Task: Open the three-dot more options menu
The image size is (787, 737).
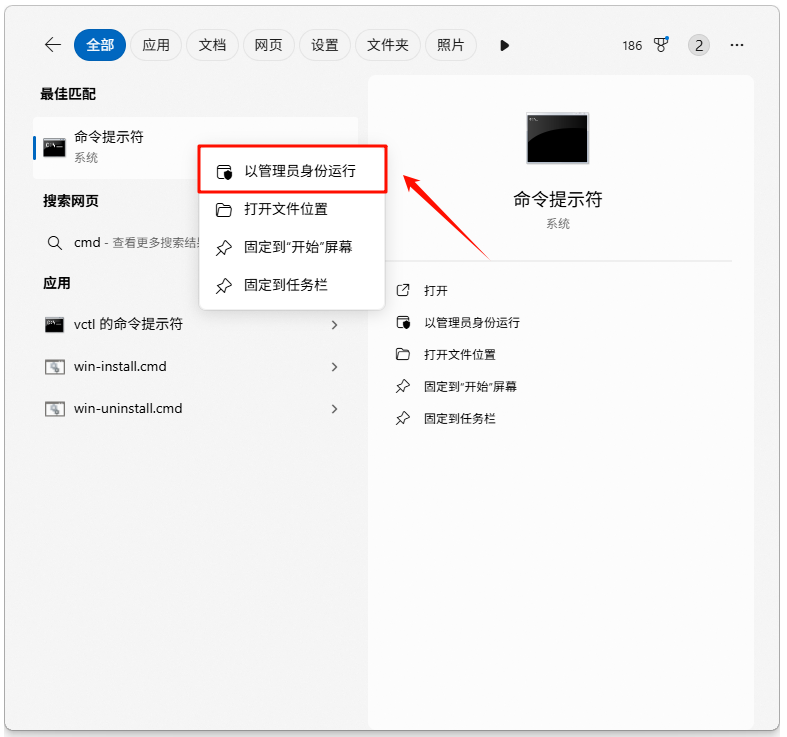Action: pyautogui.click(x=737, y=45)
